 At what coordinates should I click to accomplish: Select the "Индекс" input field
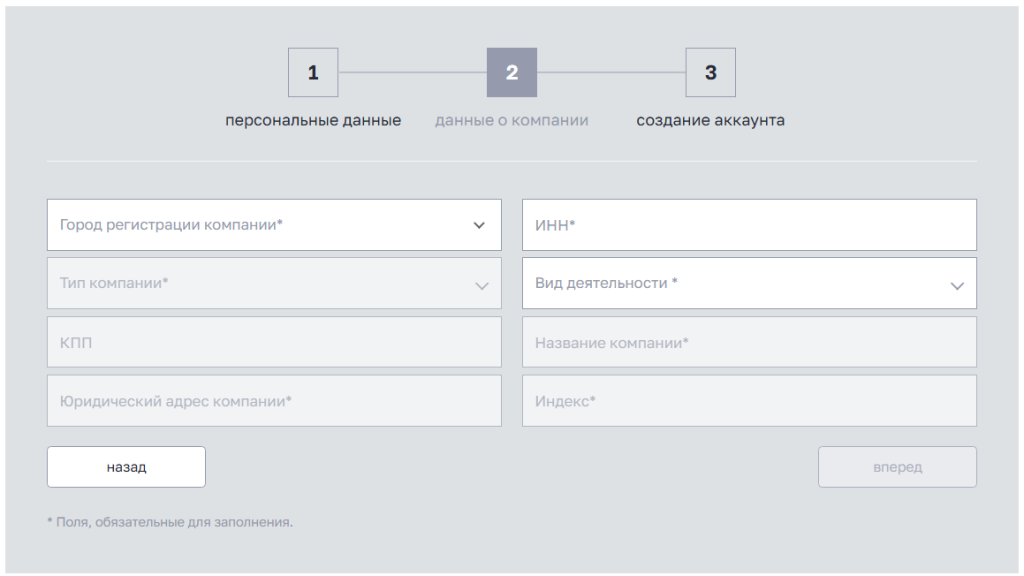(749, 401)
